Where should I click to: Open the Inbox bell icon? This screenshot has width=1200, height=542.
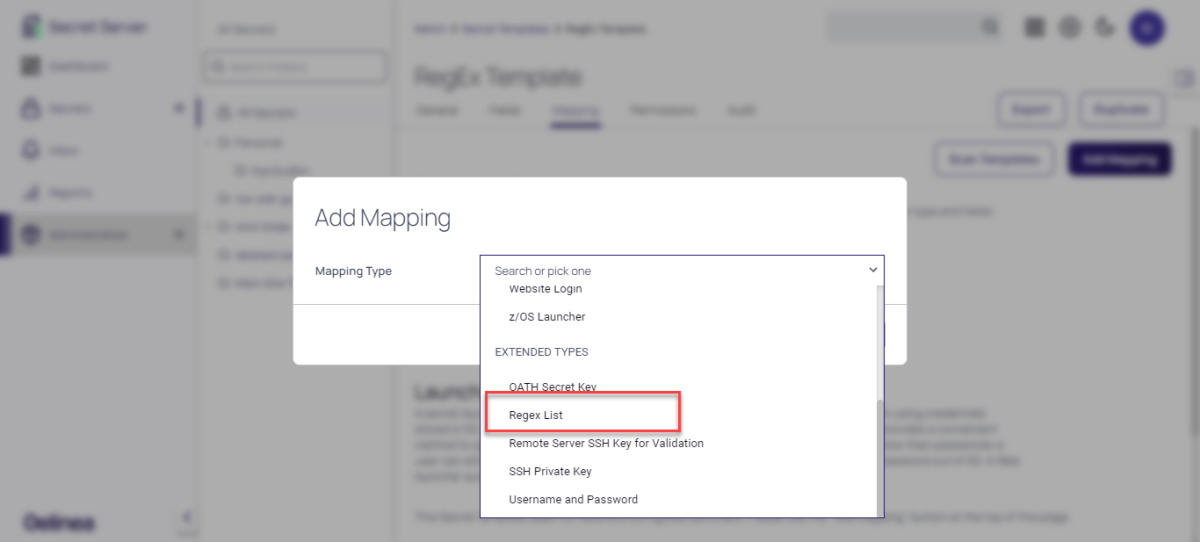[x=31, y=150]
